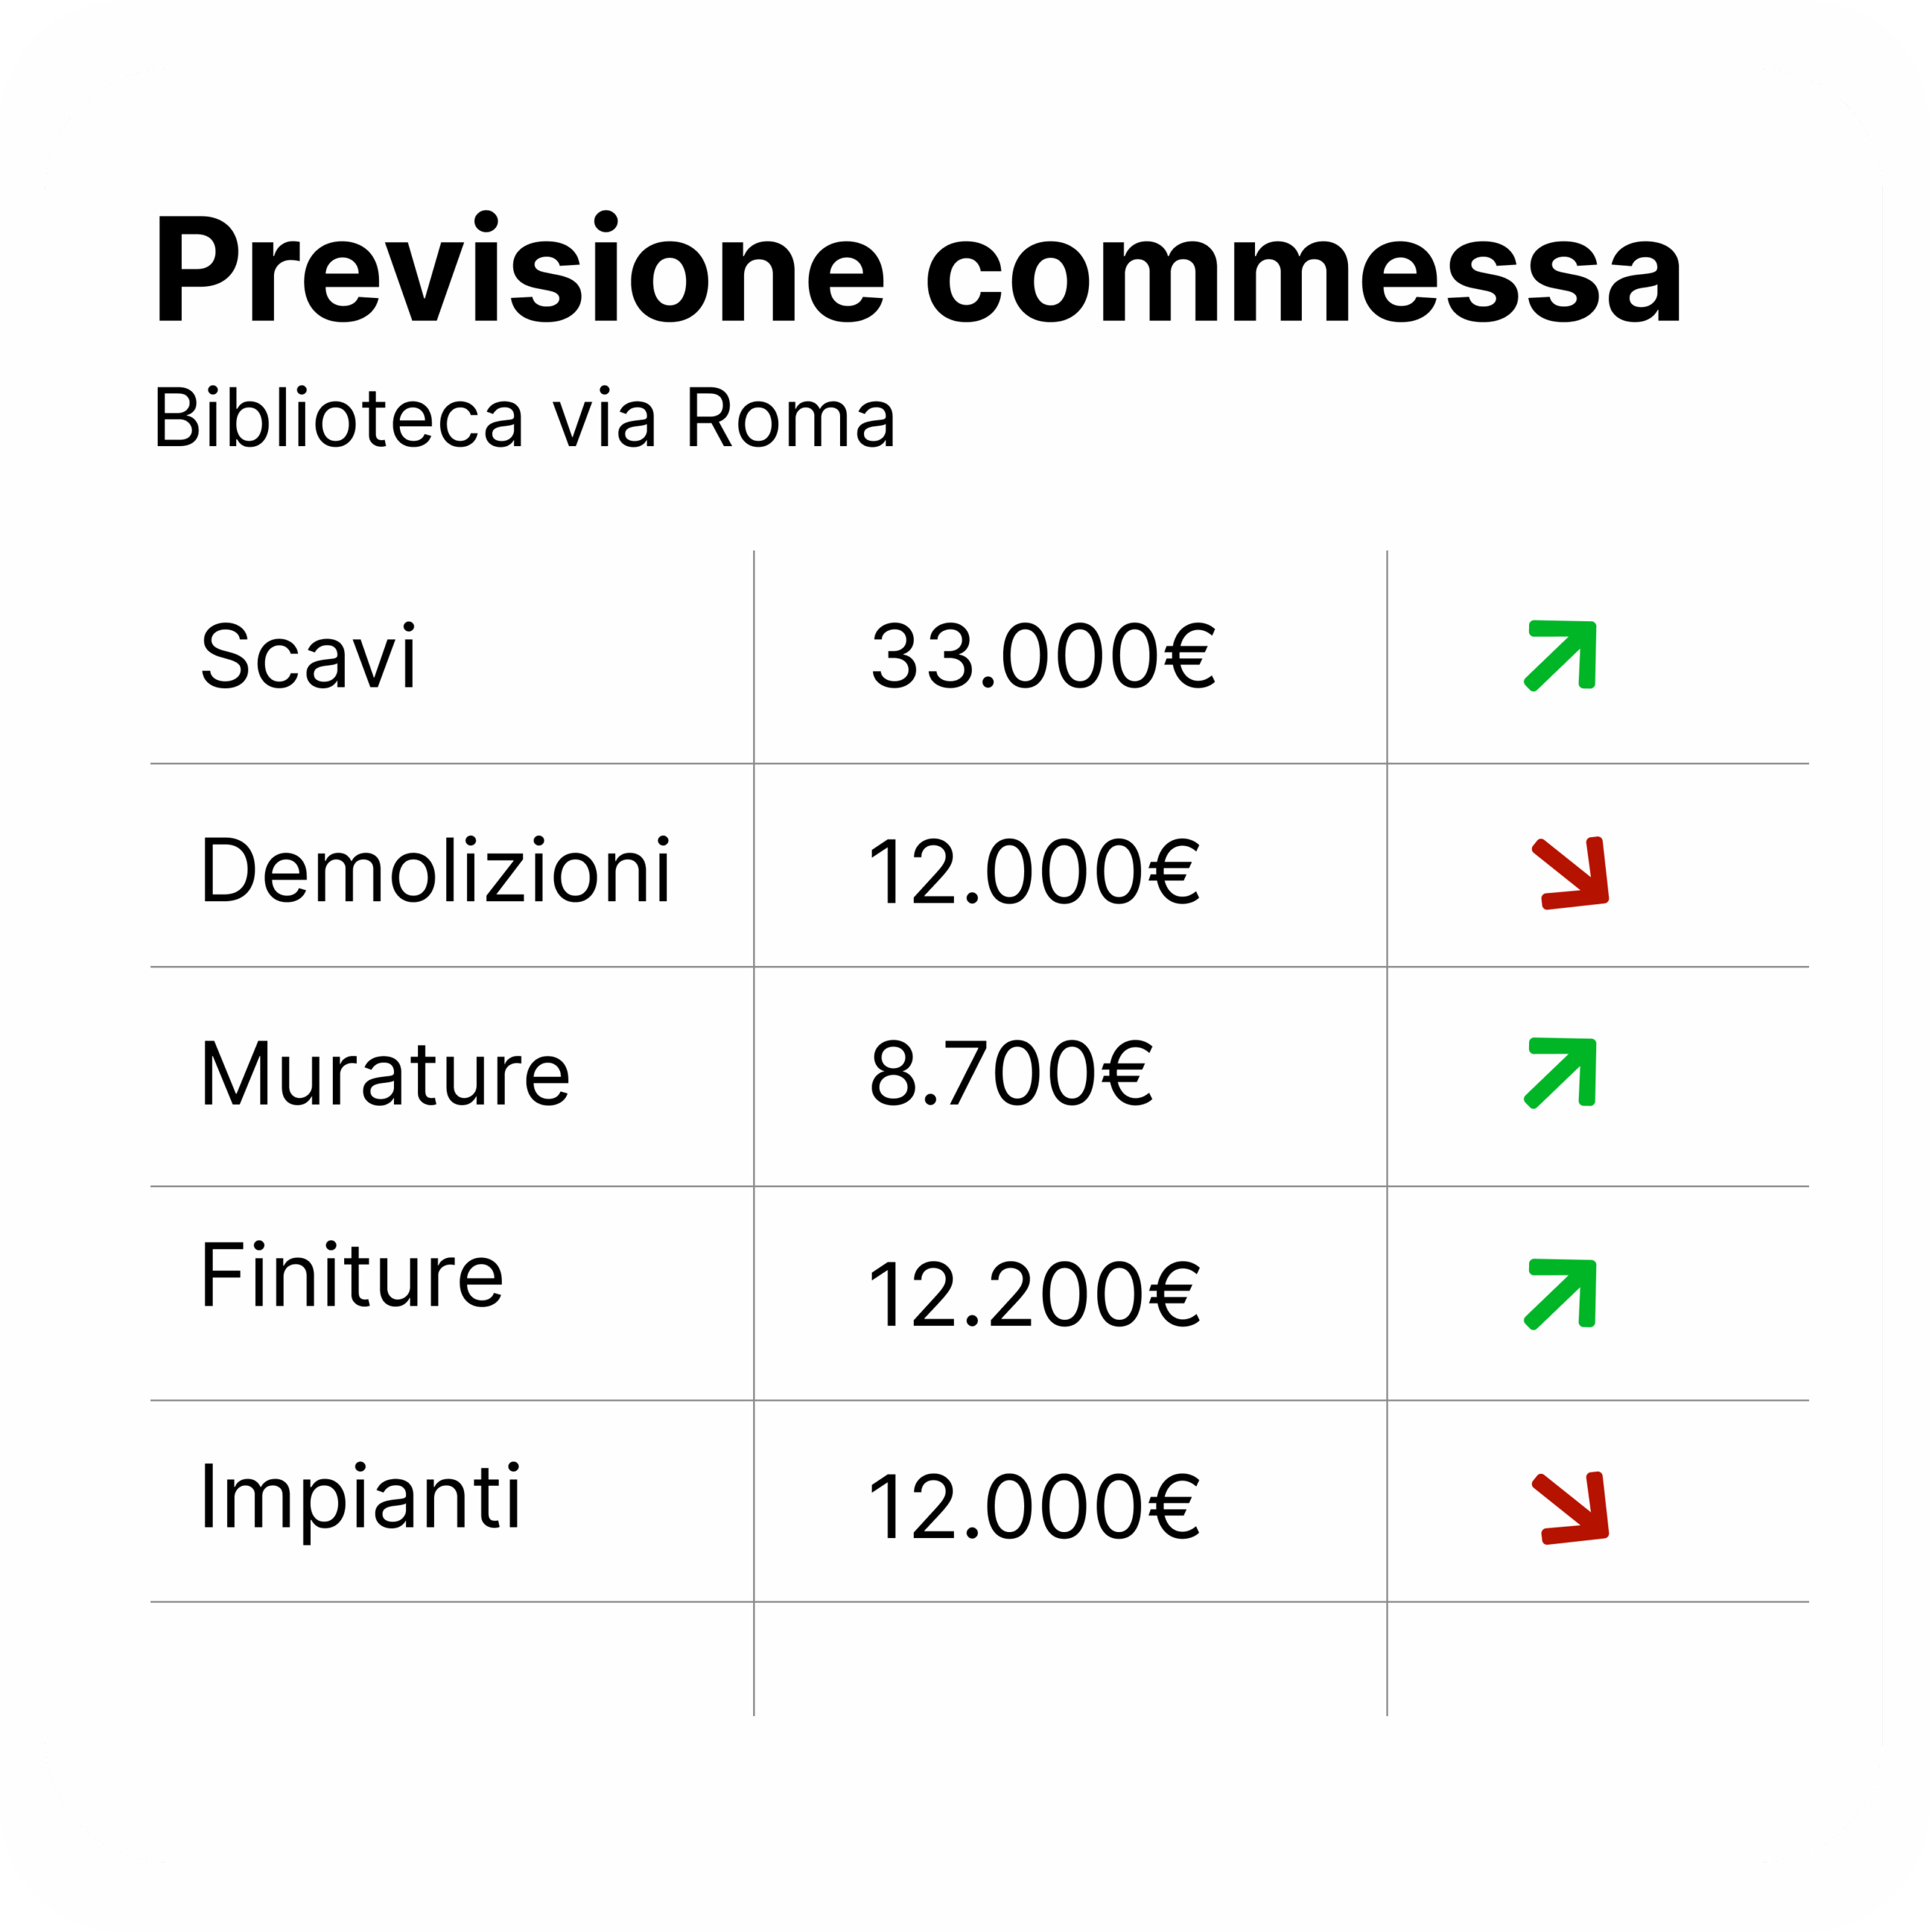
Task: Click the green up arrow in Finiture row
Action: point(1561,1294)
